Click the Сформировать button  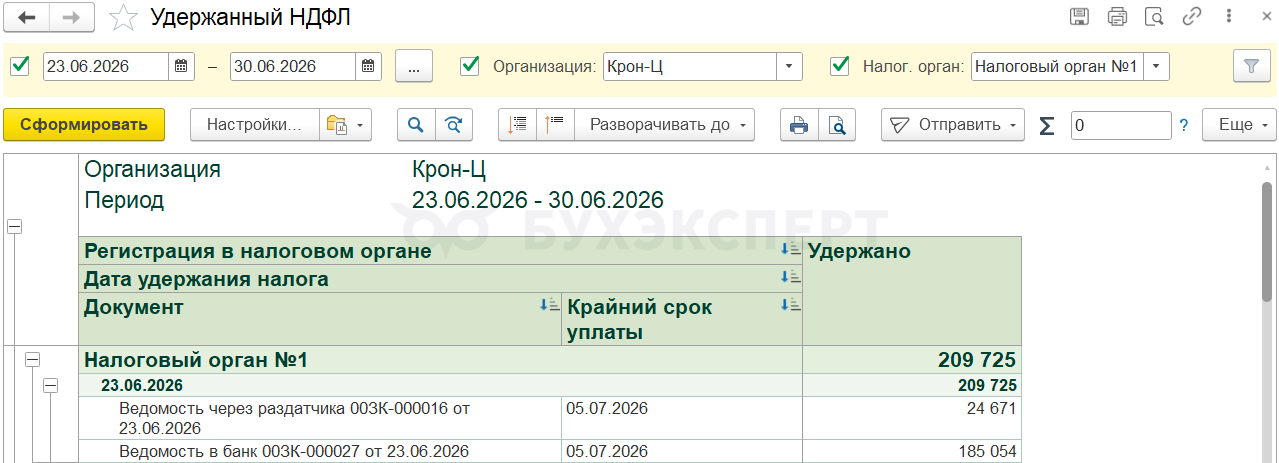click(84, 125)
